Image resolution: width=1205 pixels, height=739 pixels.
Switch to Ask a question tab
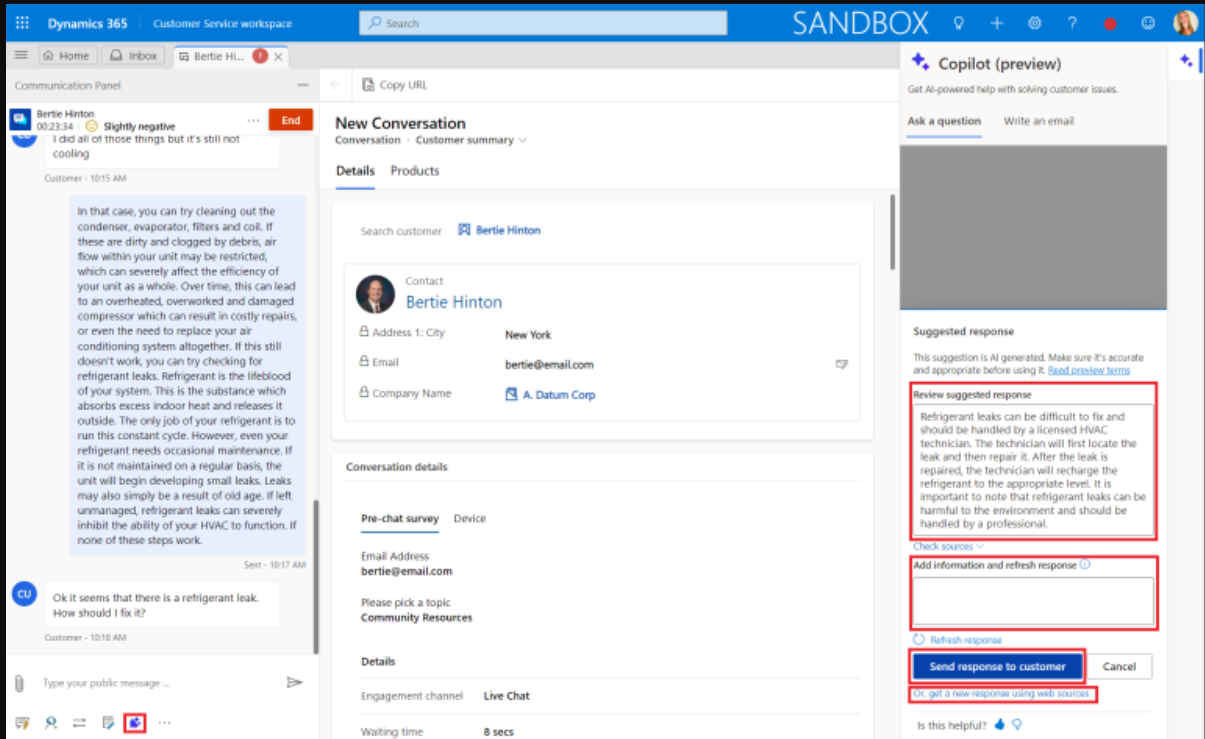click(944, 121)
